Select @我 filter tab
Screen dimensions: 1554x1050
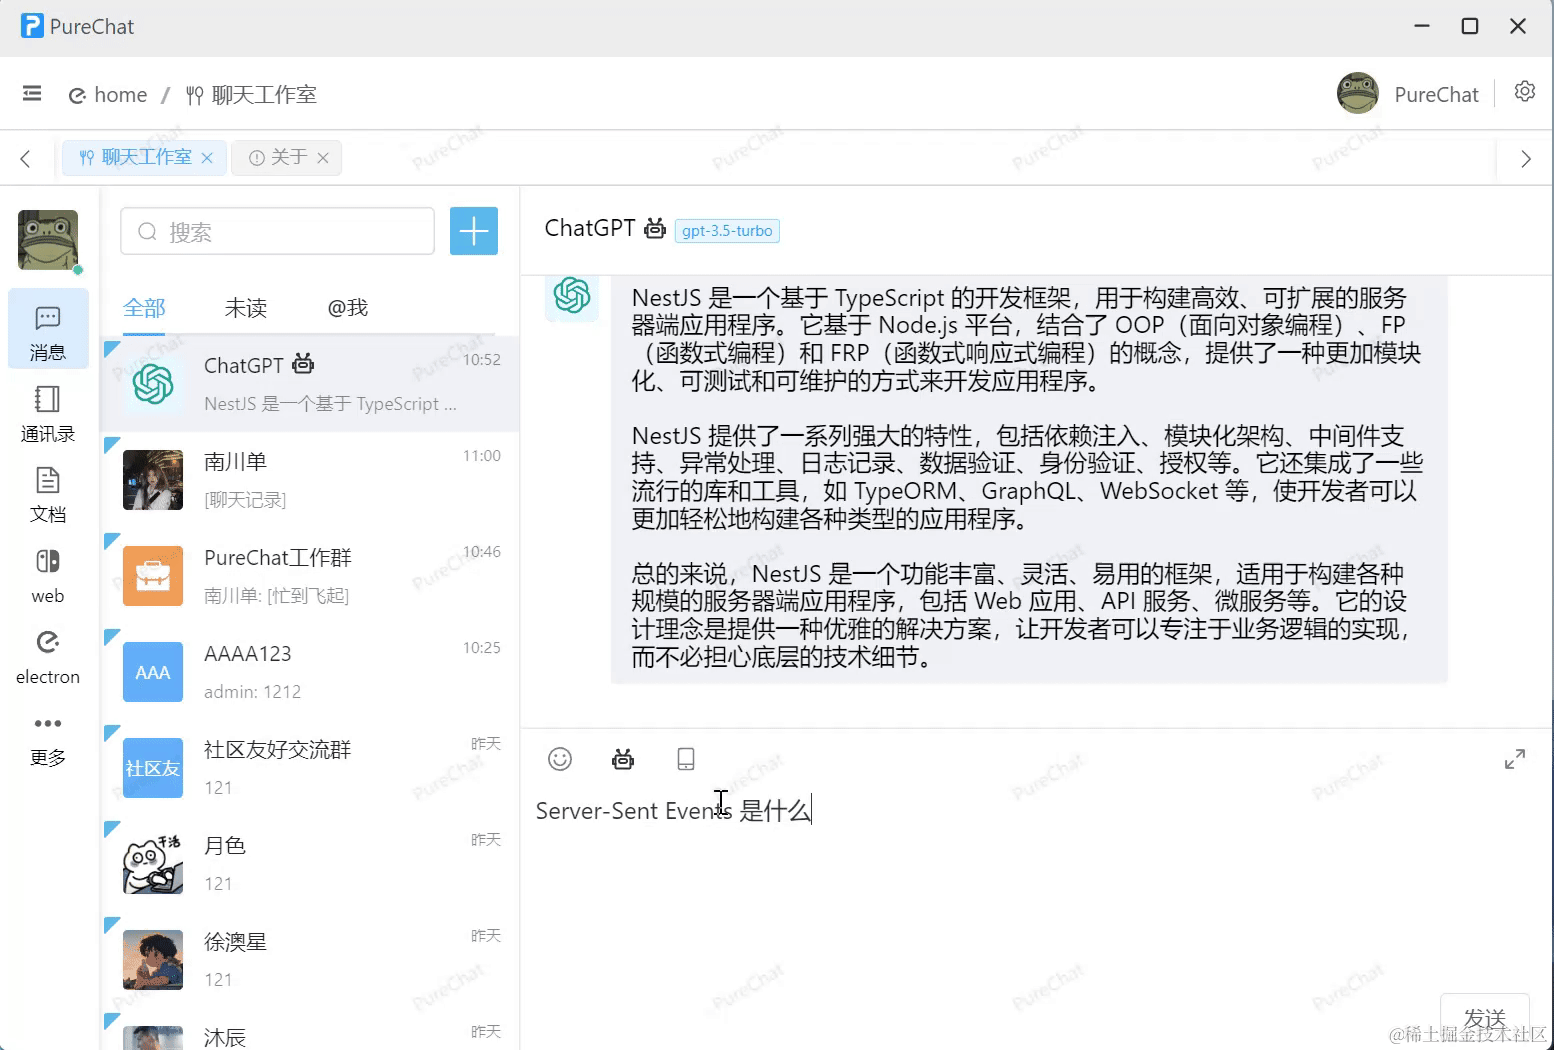(x=347, y=308)
